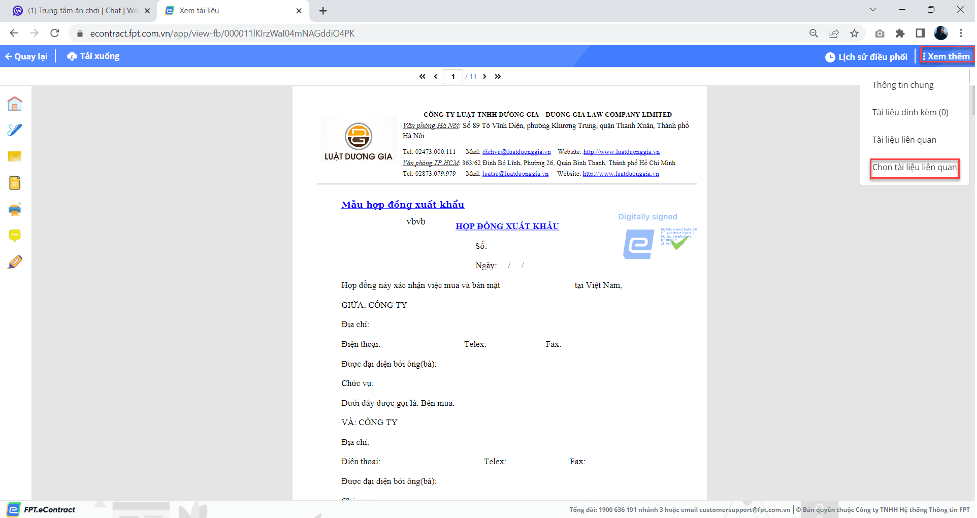Select Chọn tài liệu liên quan option
Image resolution: width=977 pixels, height=518 pixels.
(x=914, y=167)
